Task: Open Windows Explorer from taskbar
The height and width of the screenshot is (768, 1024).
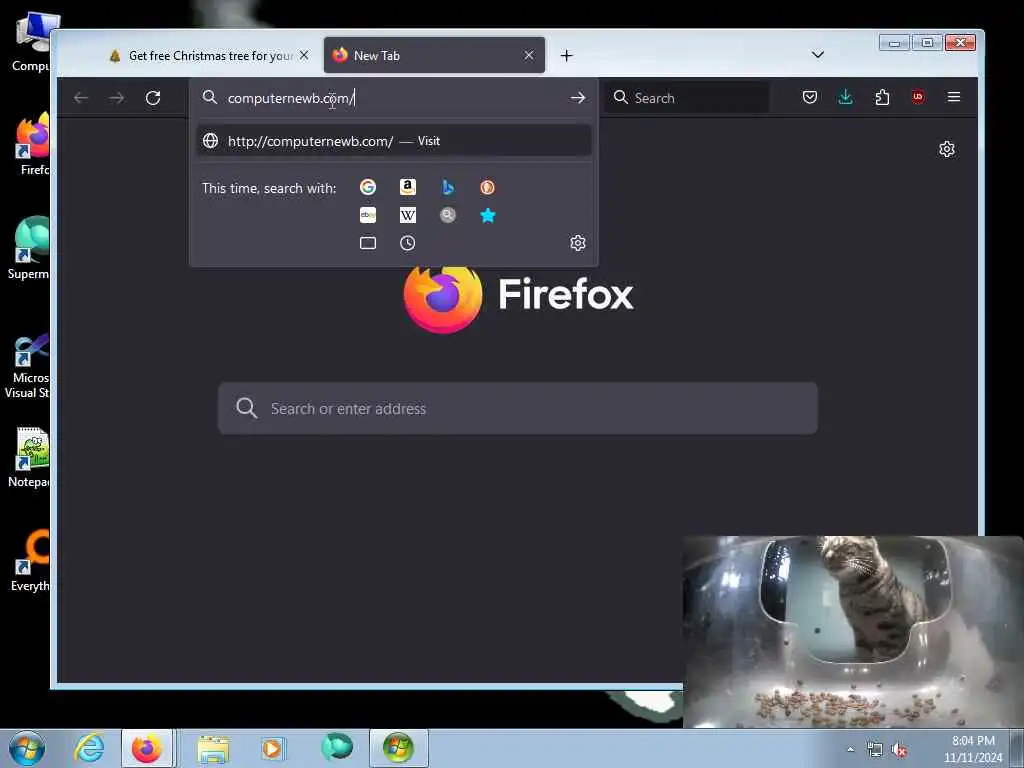Action: pos(214,748)
